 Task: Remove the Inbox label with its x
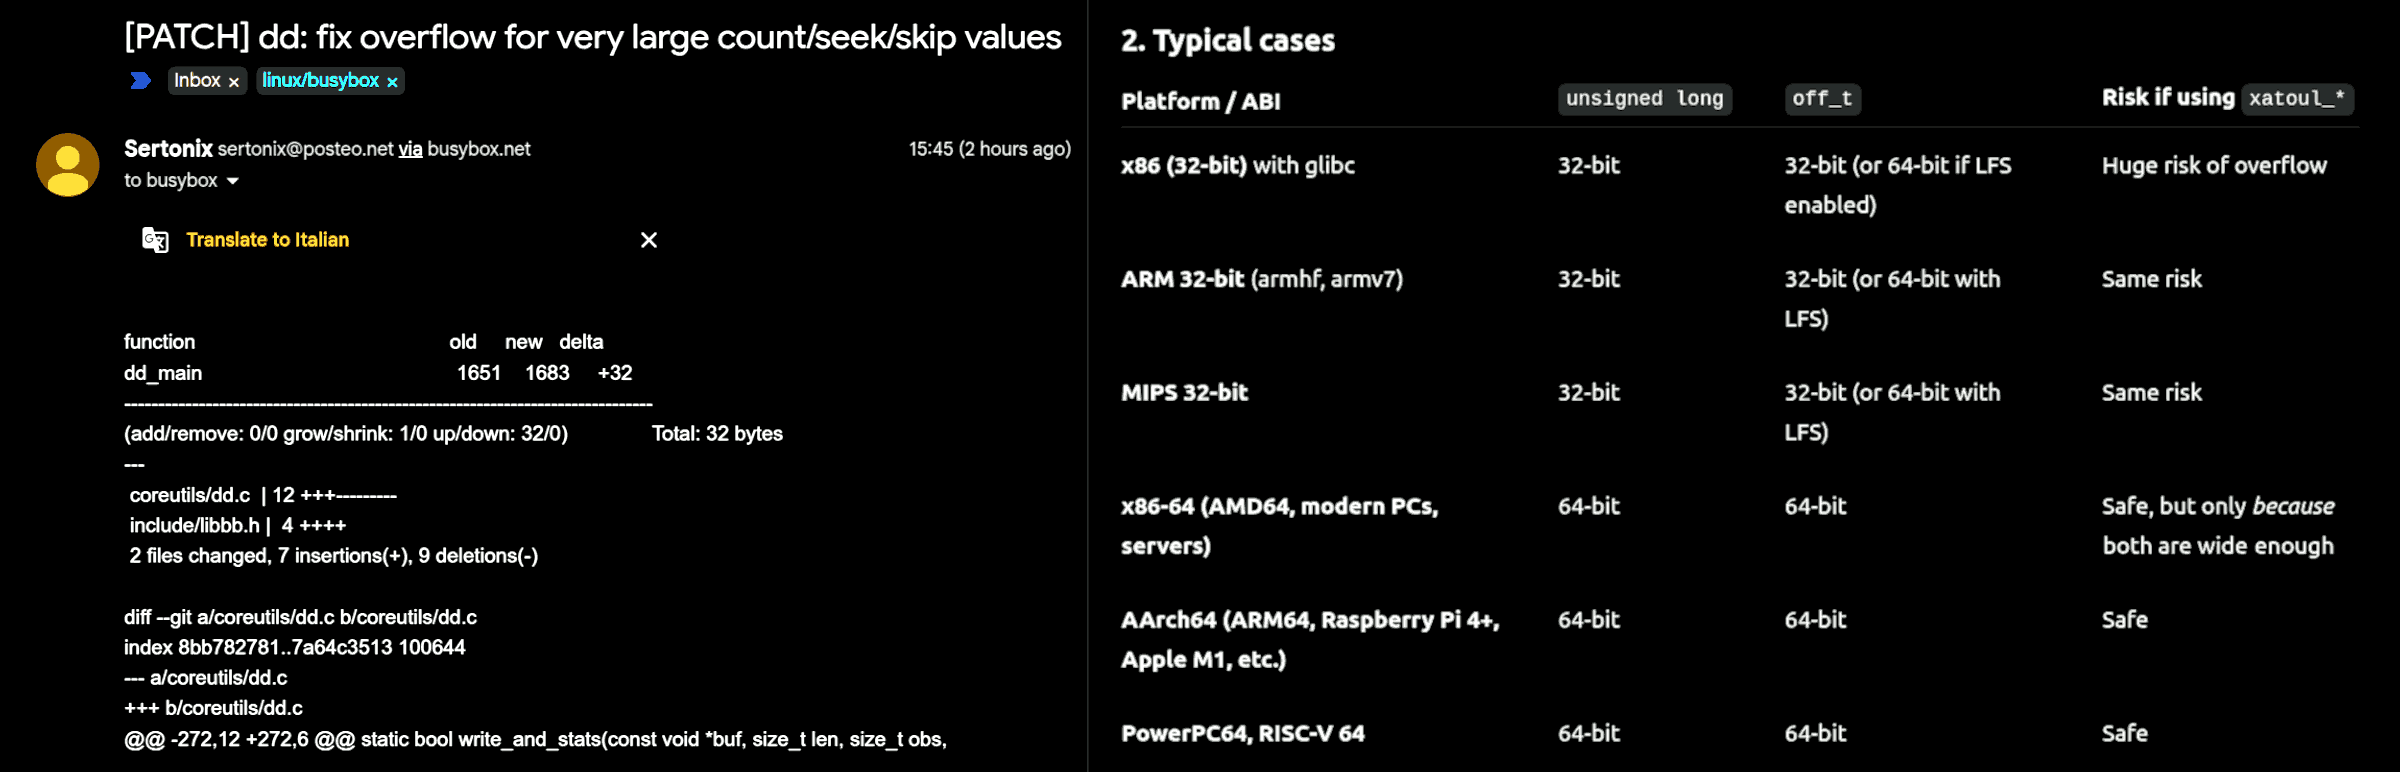[234, 82]
